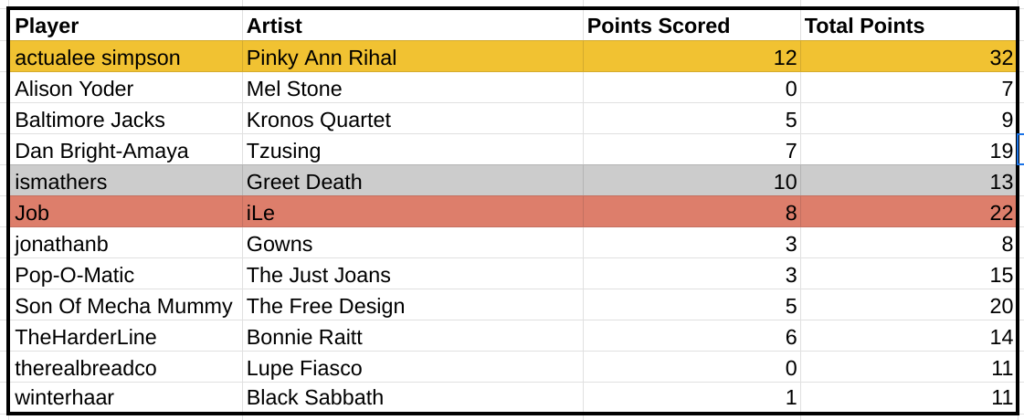1024x420 pixels.
Task: Select the Kronos Quartet cell
Action: [x=411, y=120]
